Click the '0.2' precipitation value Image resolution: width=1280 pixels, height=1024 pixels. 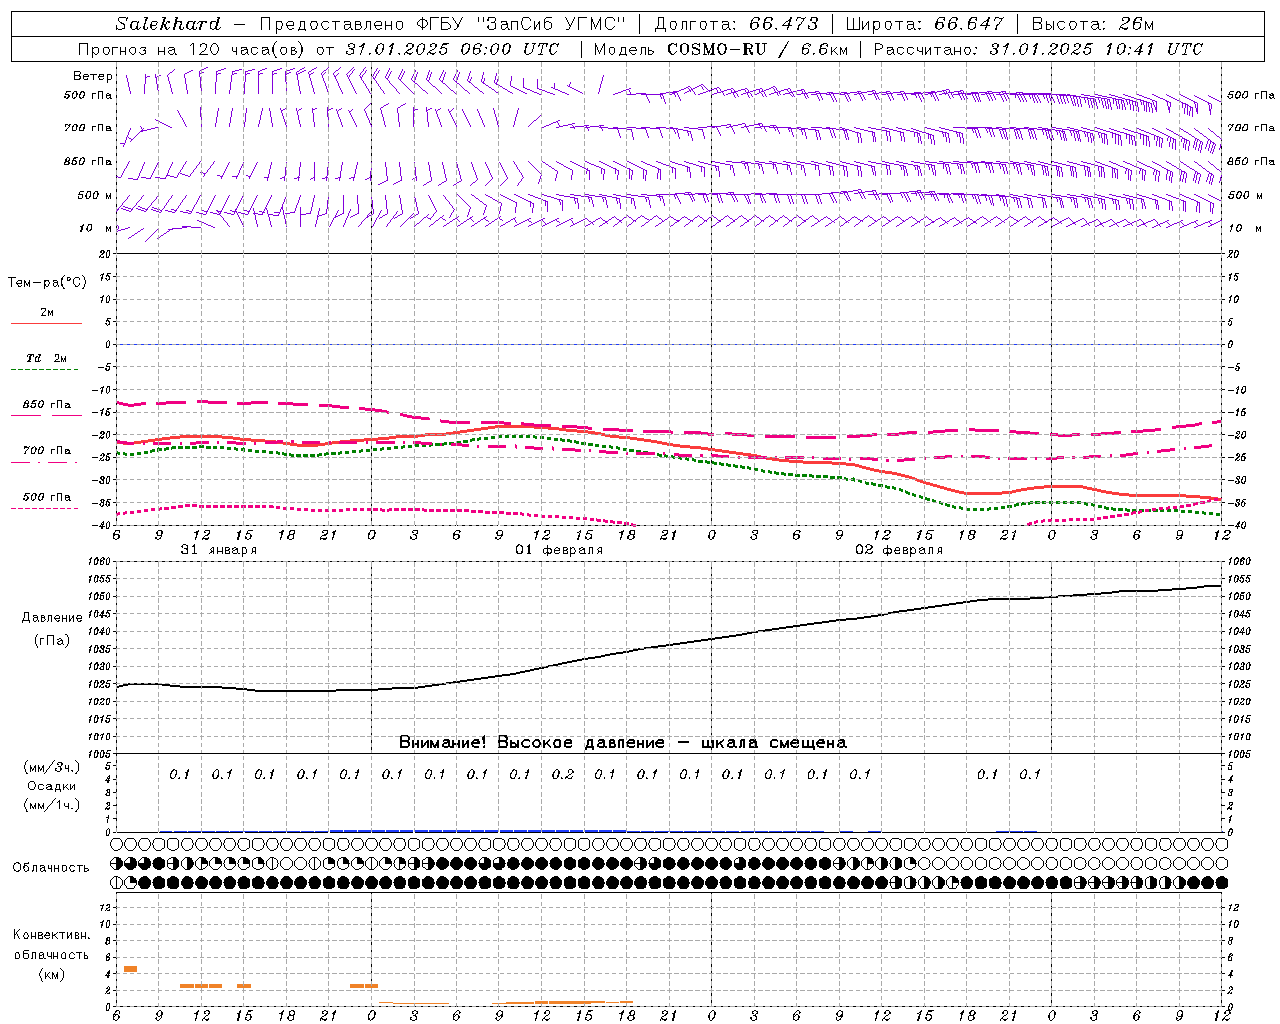pyautogui.click(x=563, y=774)
